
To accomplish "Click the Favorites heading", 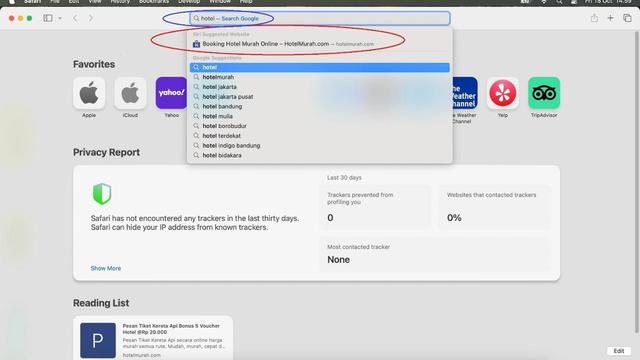I will (x=94, y=64).
